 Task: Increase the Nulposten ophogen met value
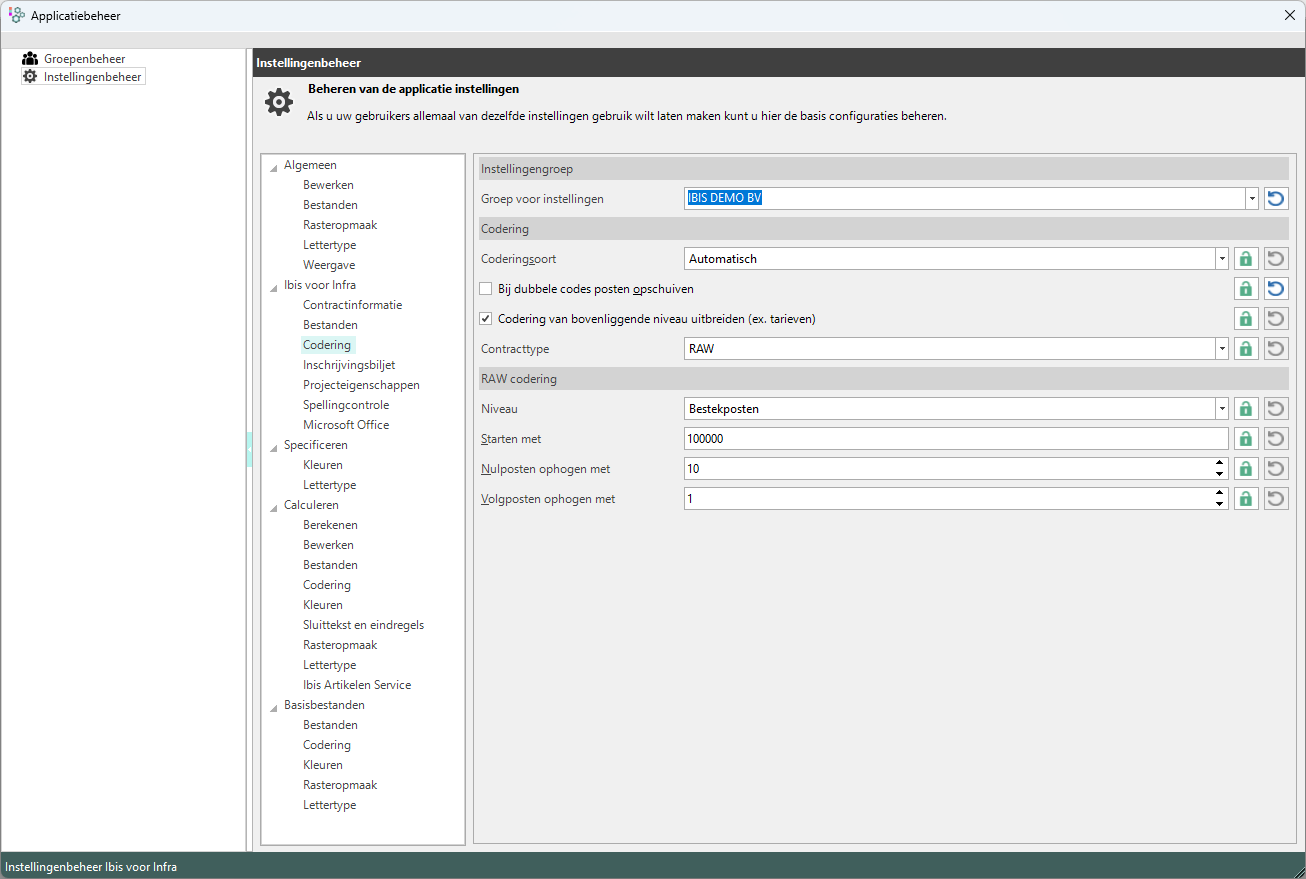click(x=1219, y=464)
